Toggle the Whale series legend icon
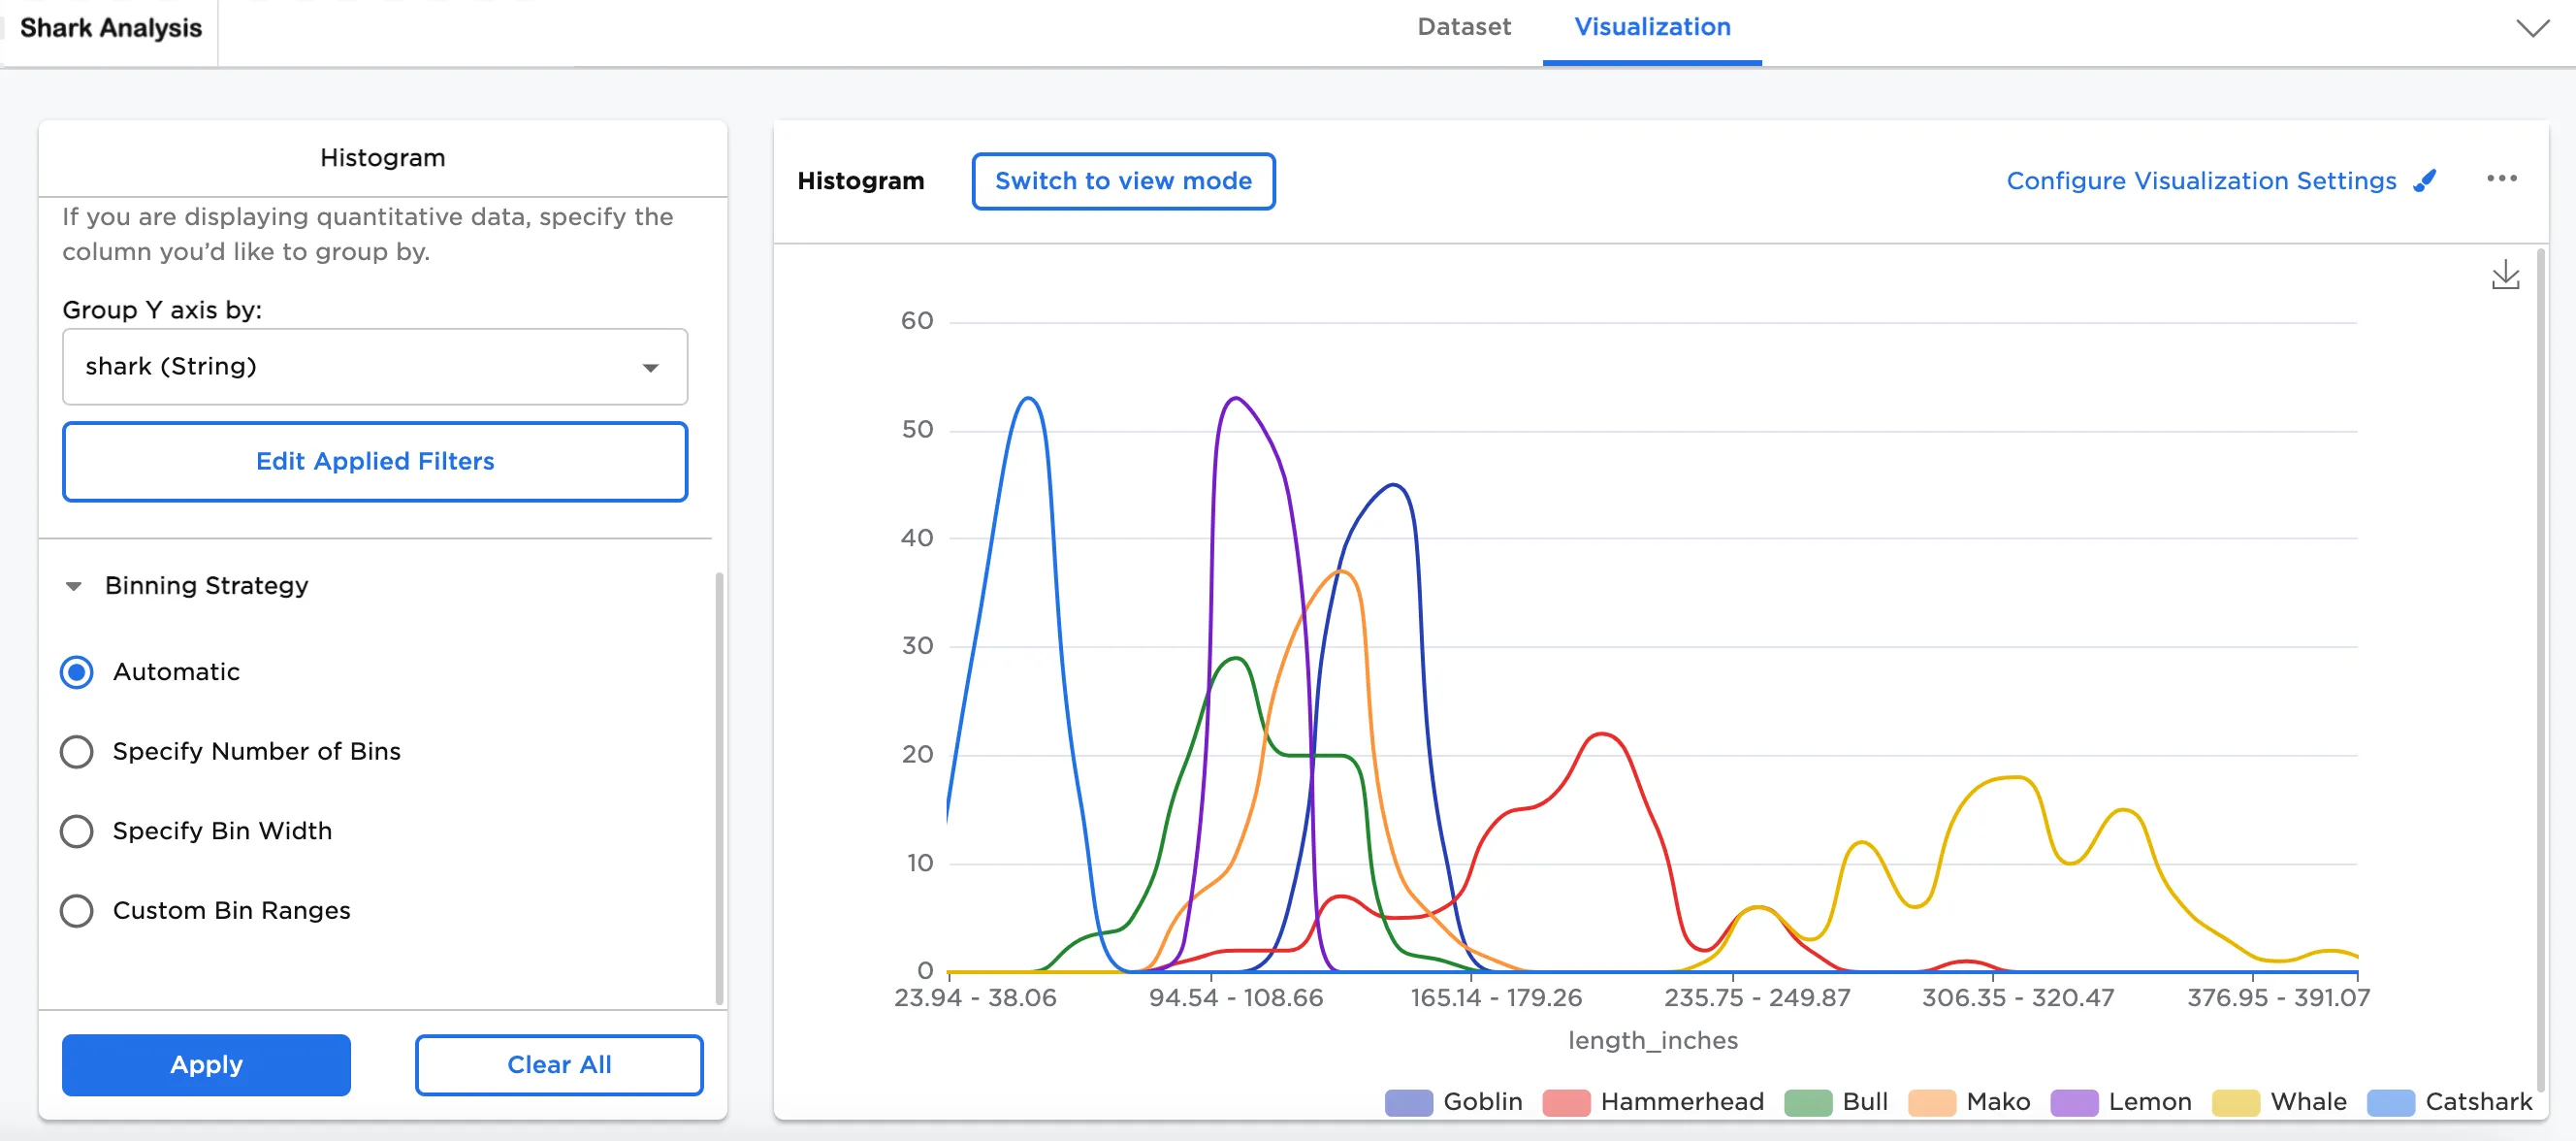2576x1141 pixels. click(x=2234, y=1102)
